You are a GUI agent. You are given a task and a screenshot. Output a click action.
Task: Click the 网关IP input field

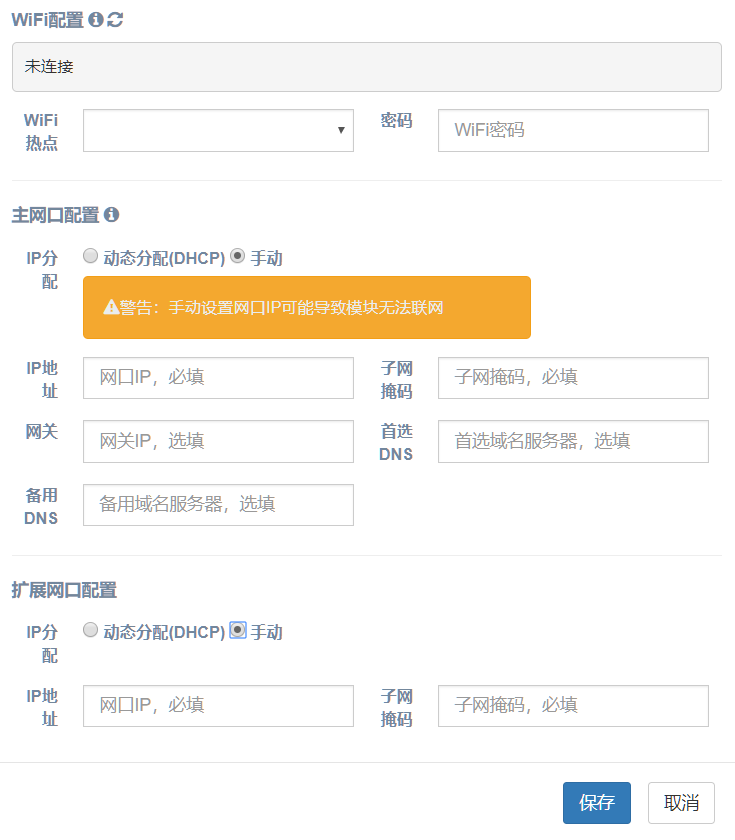(x=218, y=441)
